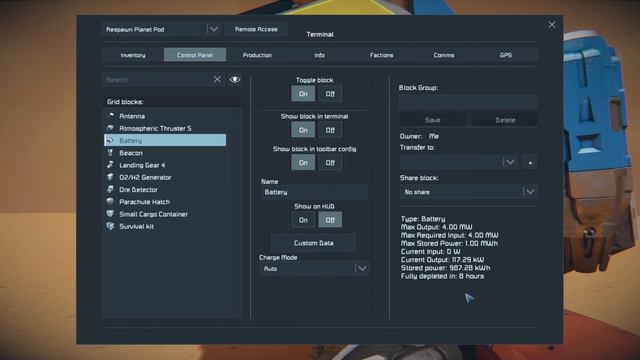This screenshot has width=640, height=360.
Task: Click the Fully depleted in: 8 hours text
Action: coord(442,276)
